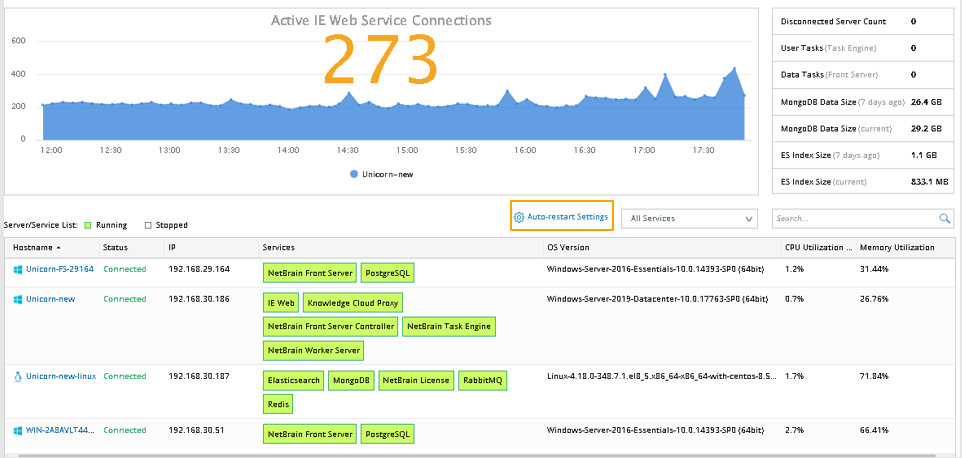962x458 pixels.
Task: Open the Unicorn-new-linux hostname link
Action: click(61, 376)
